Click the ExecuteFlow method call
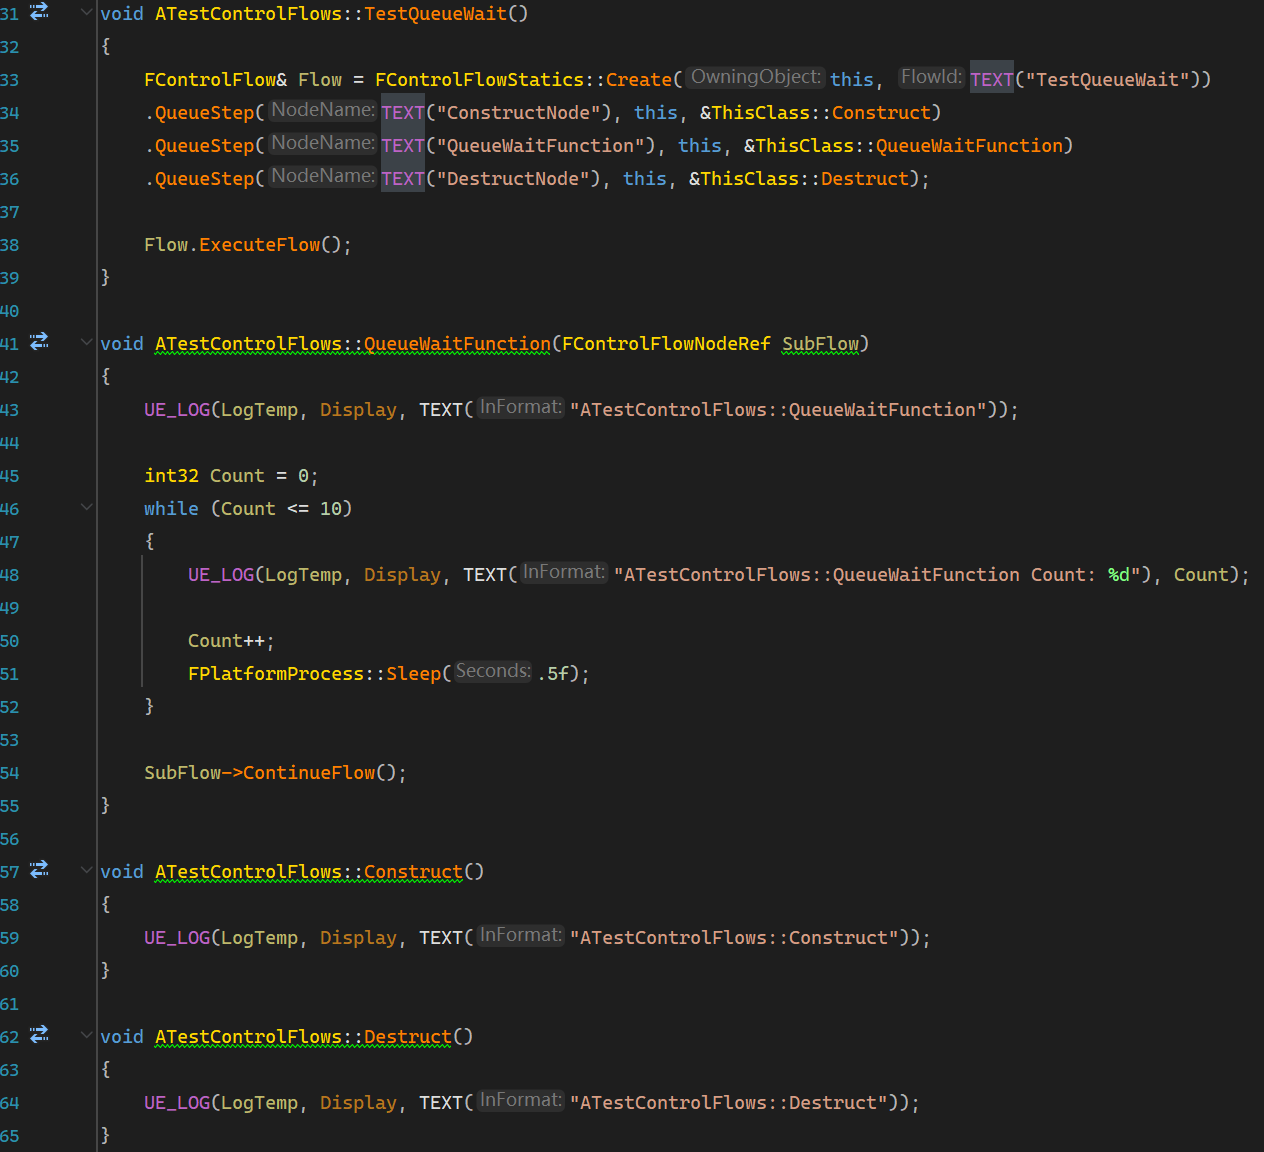 pos(259,245)
